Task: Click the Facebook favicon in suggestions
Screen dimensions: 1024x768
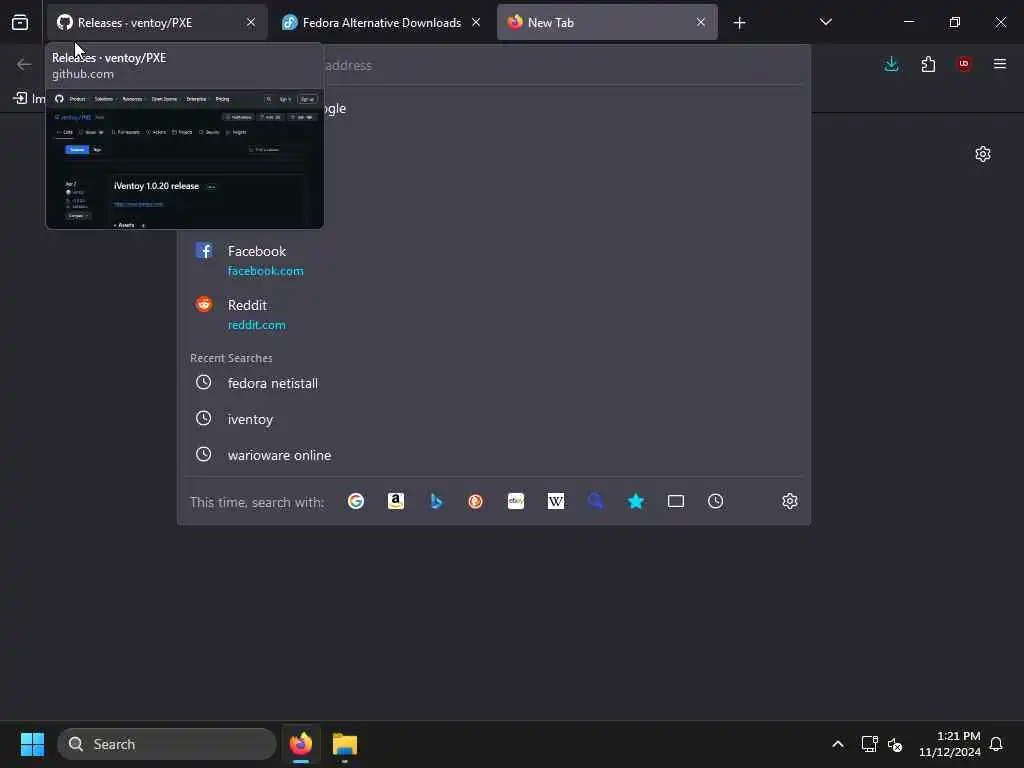Action: 204,251
